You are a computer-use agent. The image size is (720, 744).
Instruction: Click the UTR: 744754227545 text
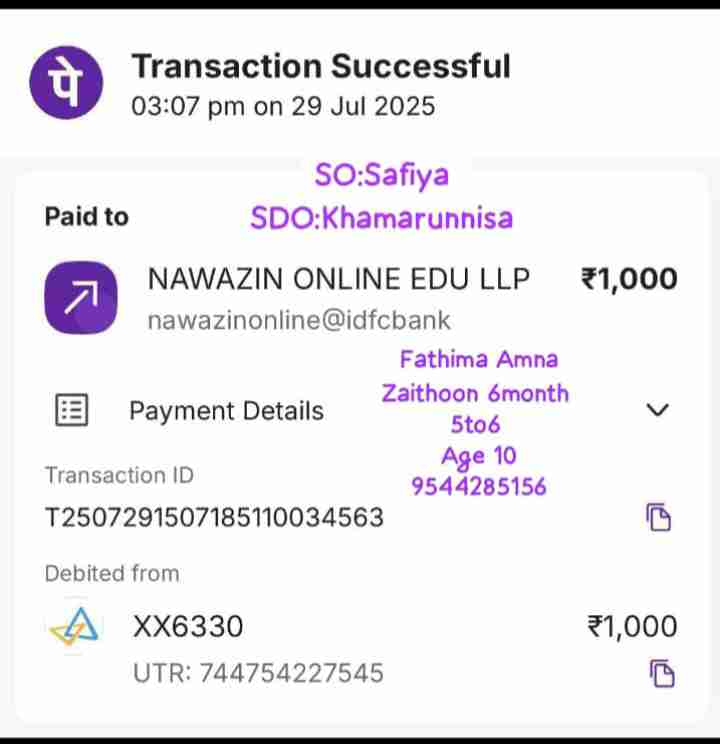[258, 673]
